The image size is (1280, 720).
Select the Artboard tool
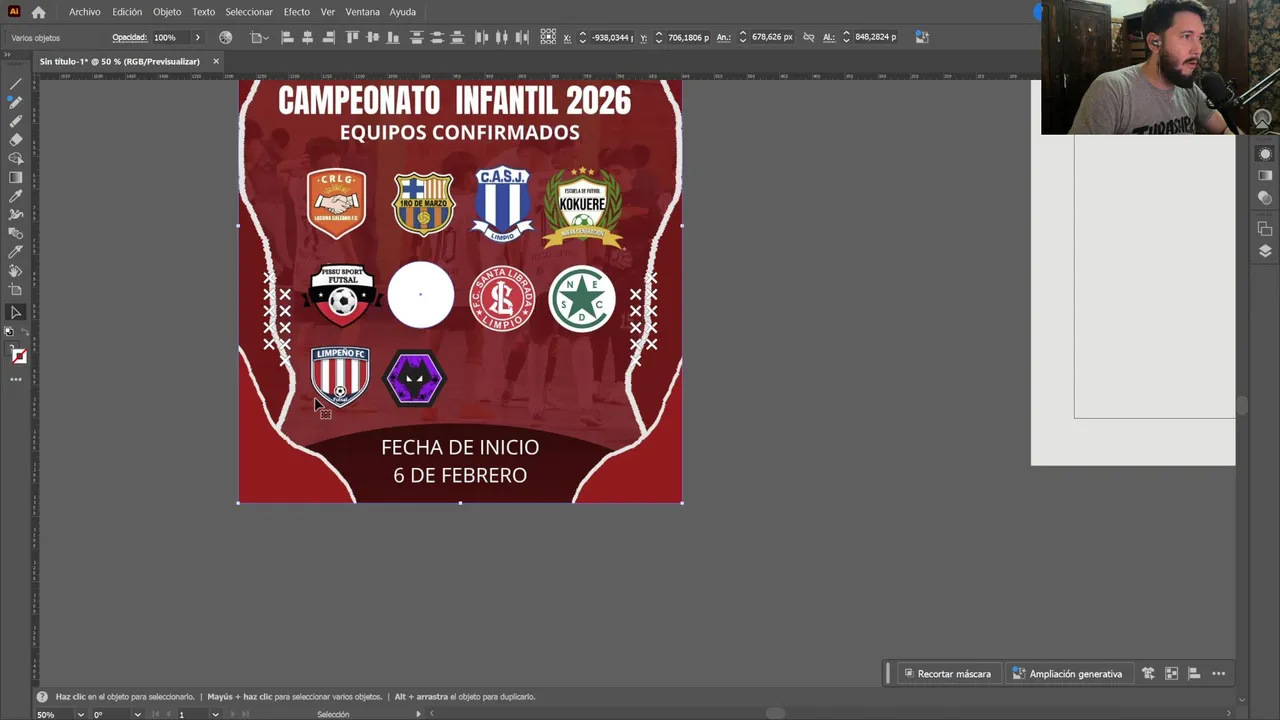tap(15, 289)
